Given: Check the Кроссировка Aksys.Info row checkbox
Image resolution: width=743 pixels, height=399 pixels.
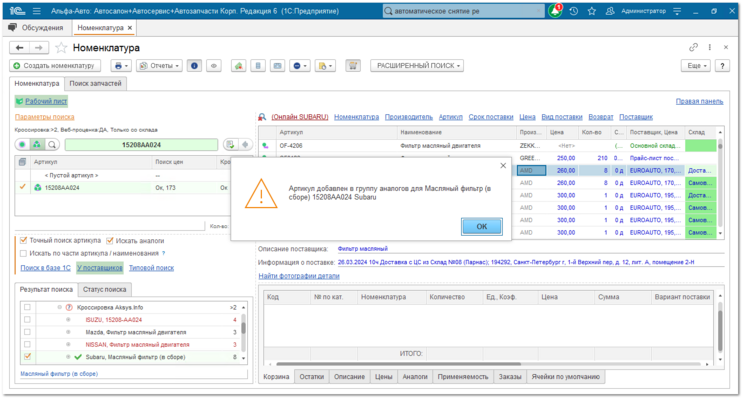Looking at the screenshot, I should [x=27, y=308].
